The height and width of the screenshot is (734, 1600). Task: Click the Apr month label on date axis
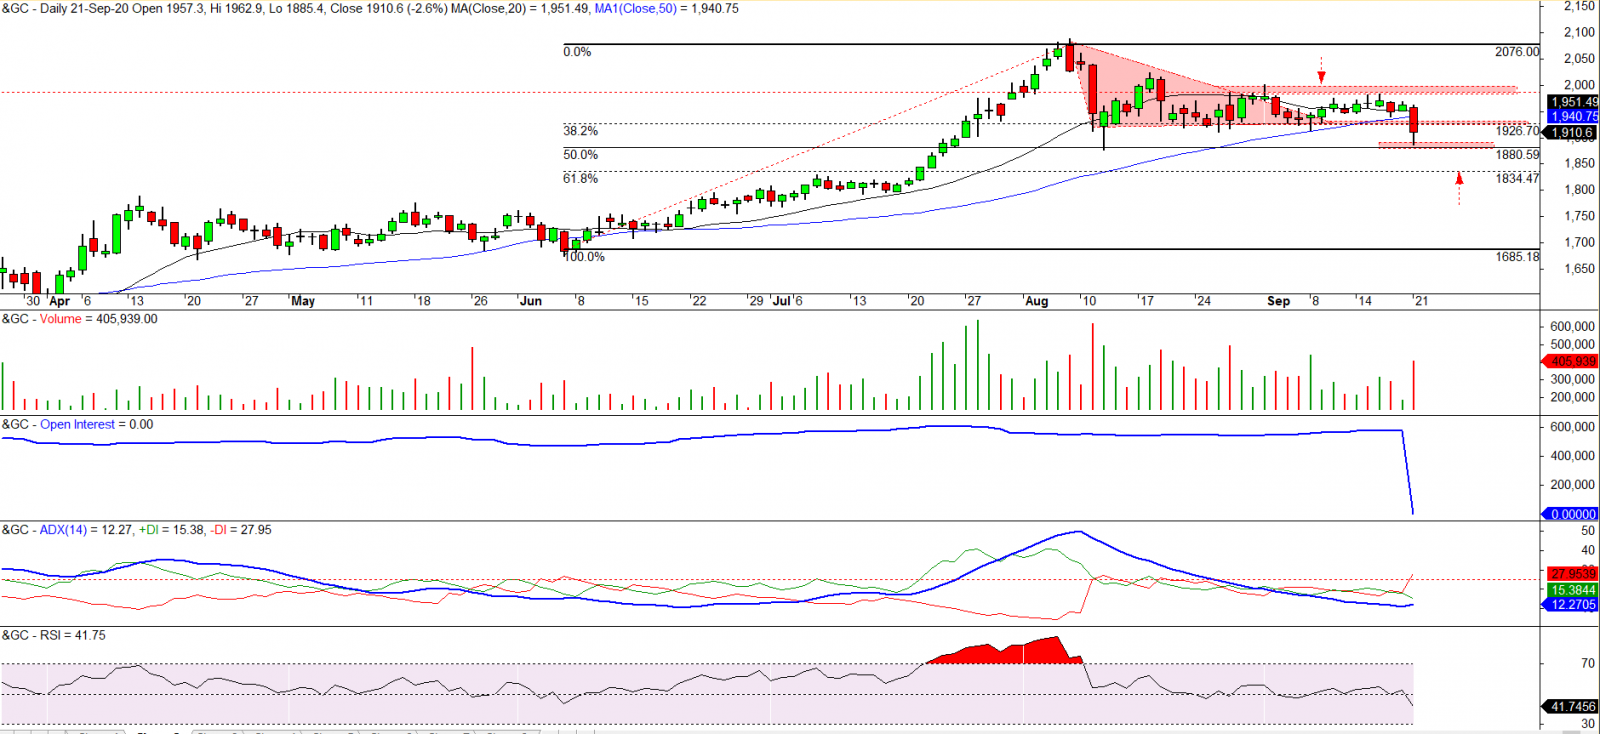(x=60, y=301)
